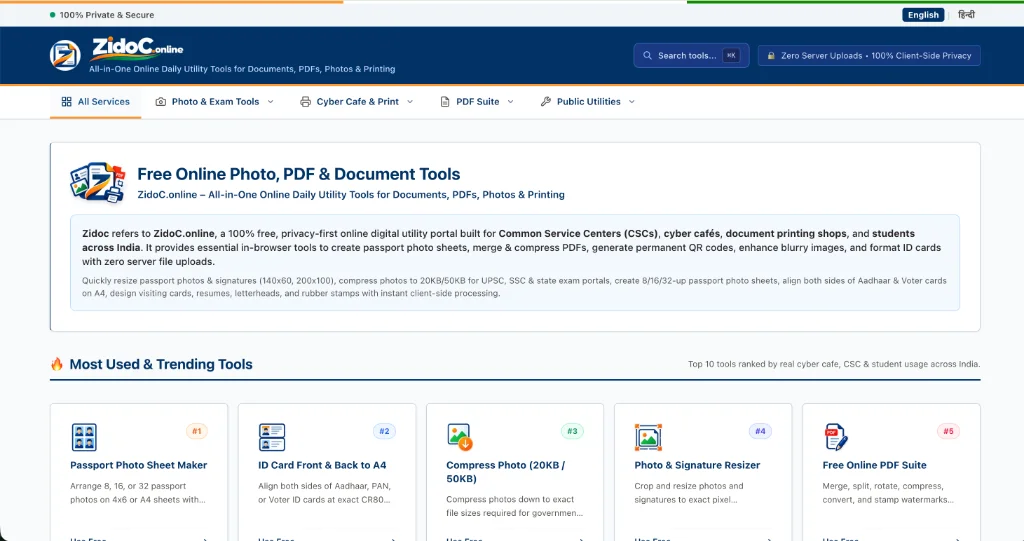Image resolution: width=1024 pixels, height=541 pixels.
Task: Click the Free Online PDF Suite card icon
Action: tap(836, 437)
